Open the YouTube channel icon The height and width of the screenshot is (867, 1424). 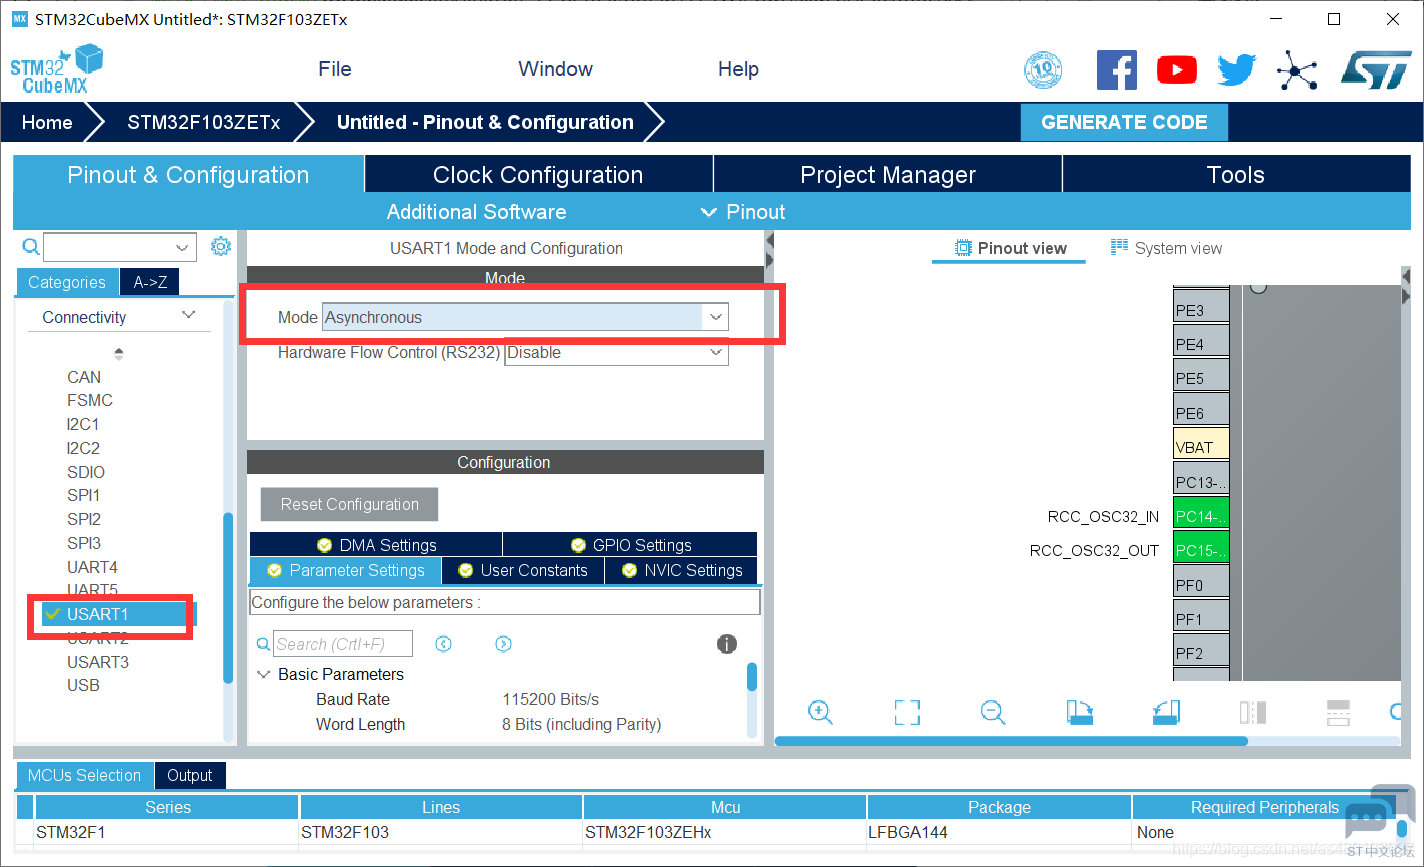tap(1177, 70)
